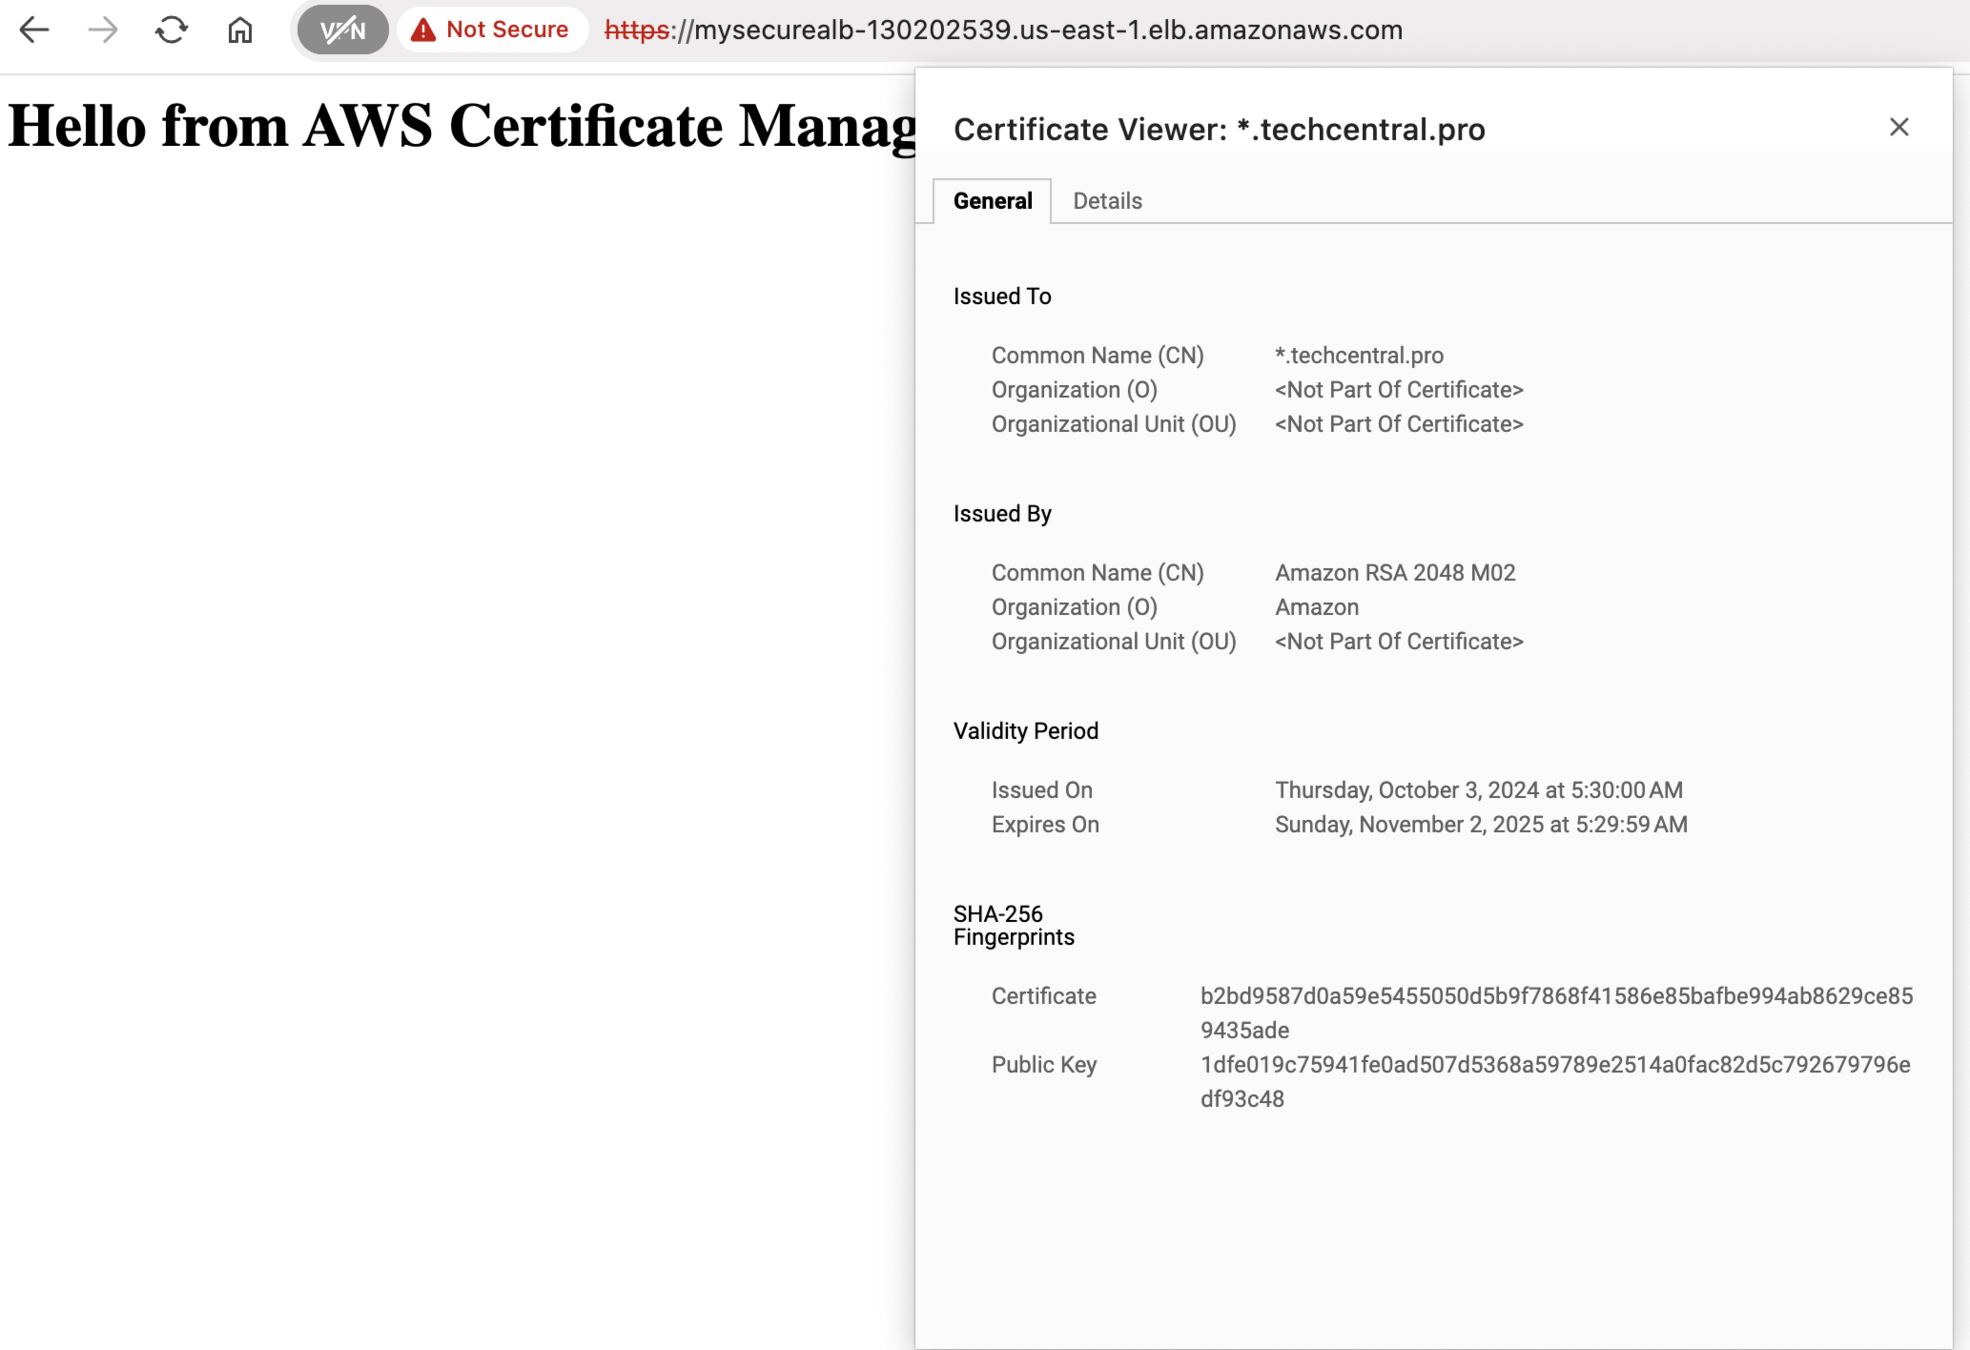Click the Hello from AWS heading
The height and width of the screenshot is (1350, 1970).
[460, 127]
